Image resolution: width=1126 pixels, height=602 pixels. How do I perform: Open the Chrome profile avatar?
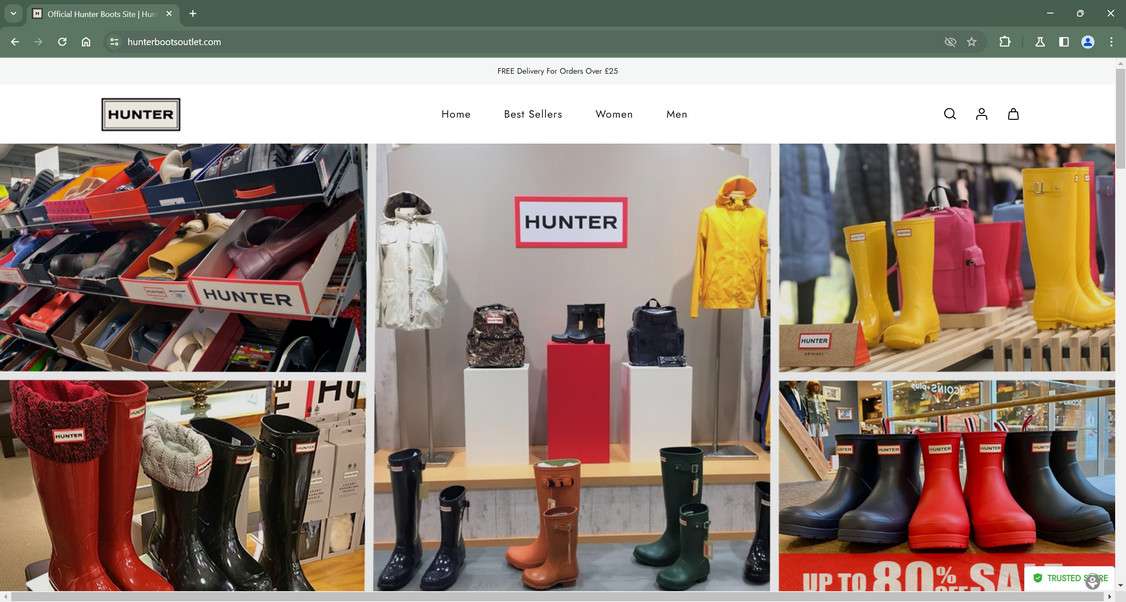[x=1088, y=42]
